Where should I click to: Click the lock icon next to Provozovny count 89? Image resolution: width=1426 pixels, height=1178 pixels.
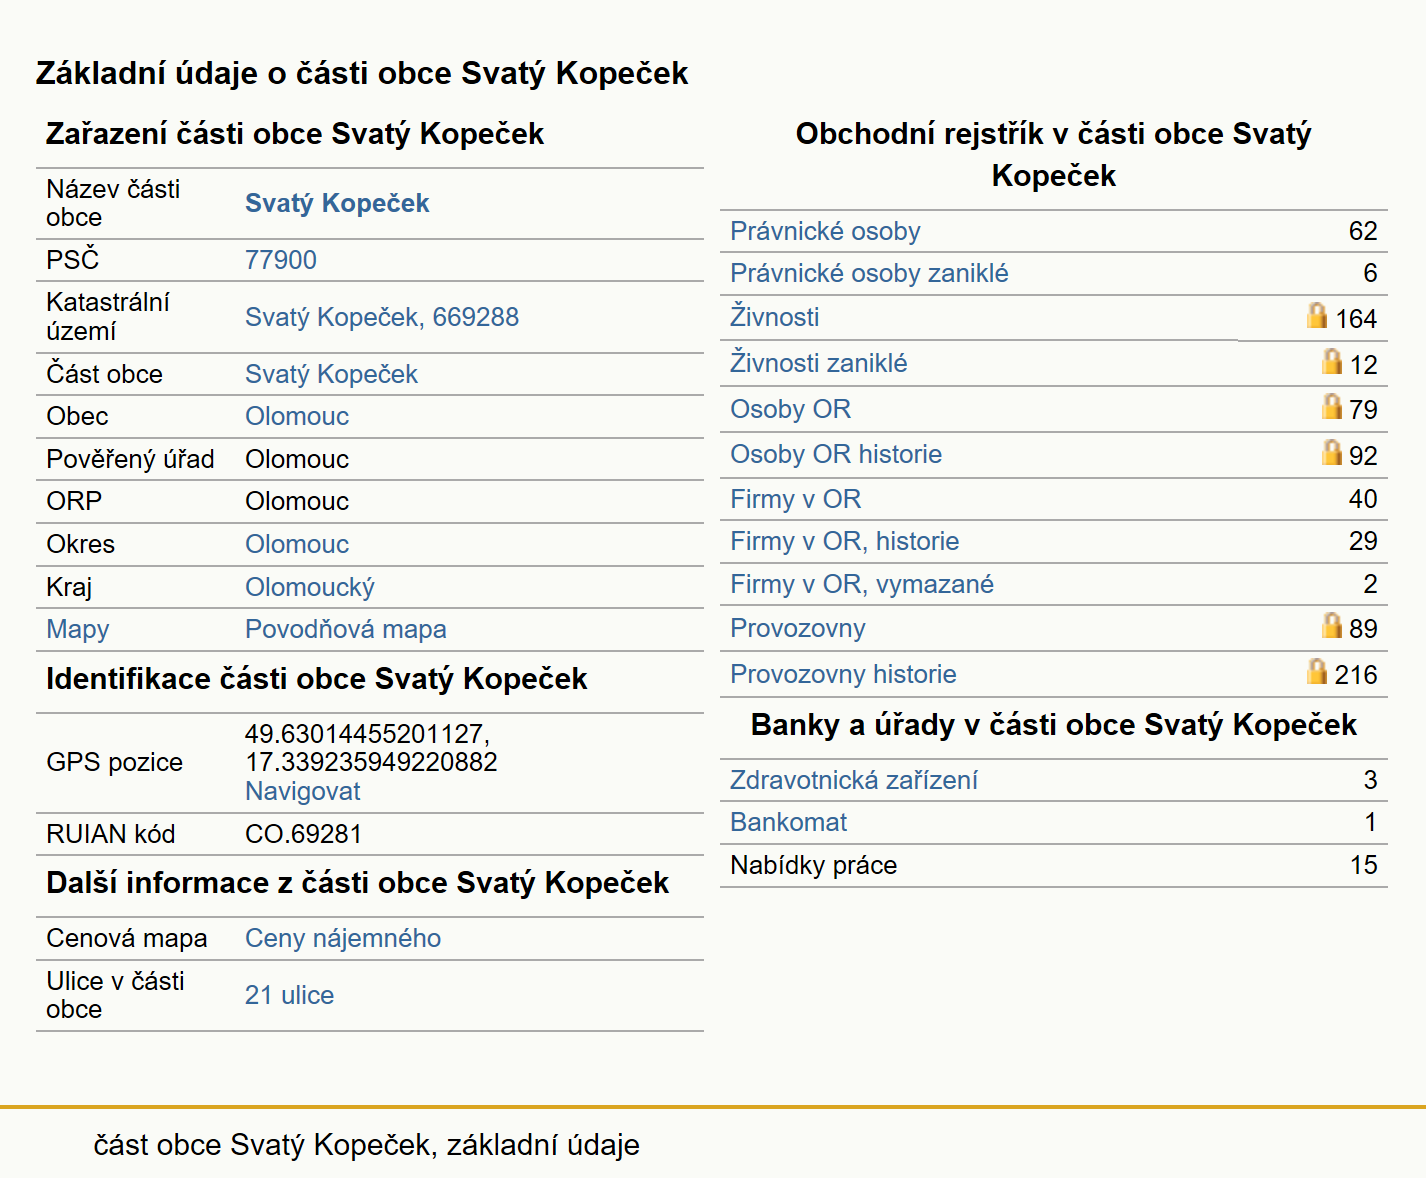point(1331,625)
